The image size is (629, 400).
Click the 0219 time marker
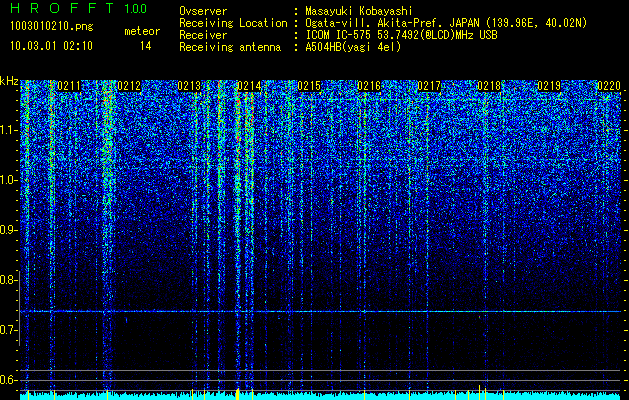click(549, 86)
